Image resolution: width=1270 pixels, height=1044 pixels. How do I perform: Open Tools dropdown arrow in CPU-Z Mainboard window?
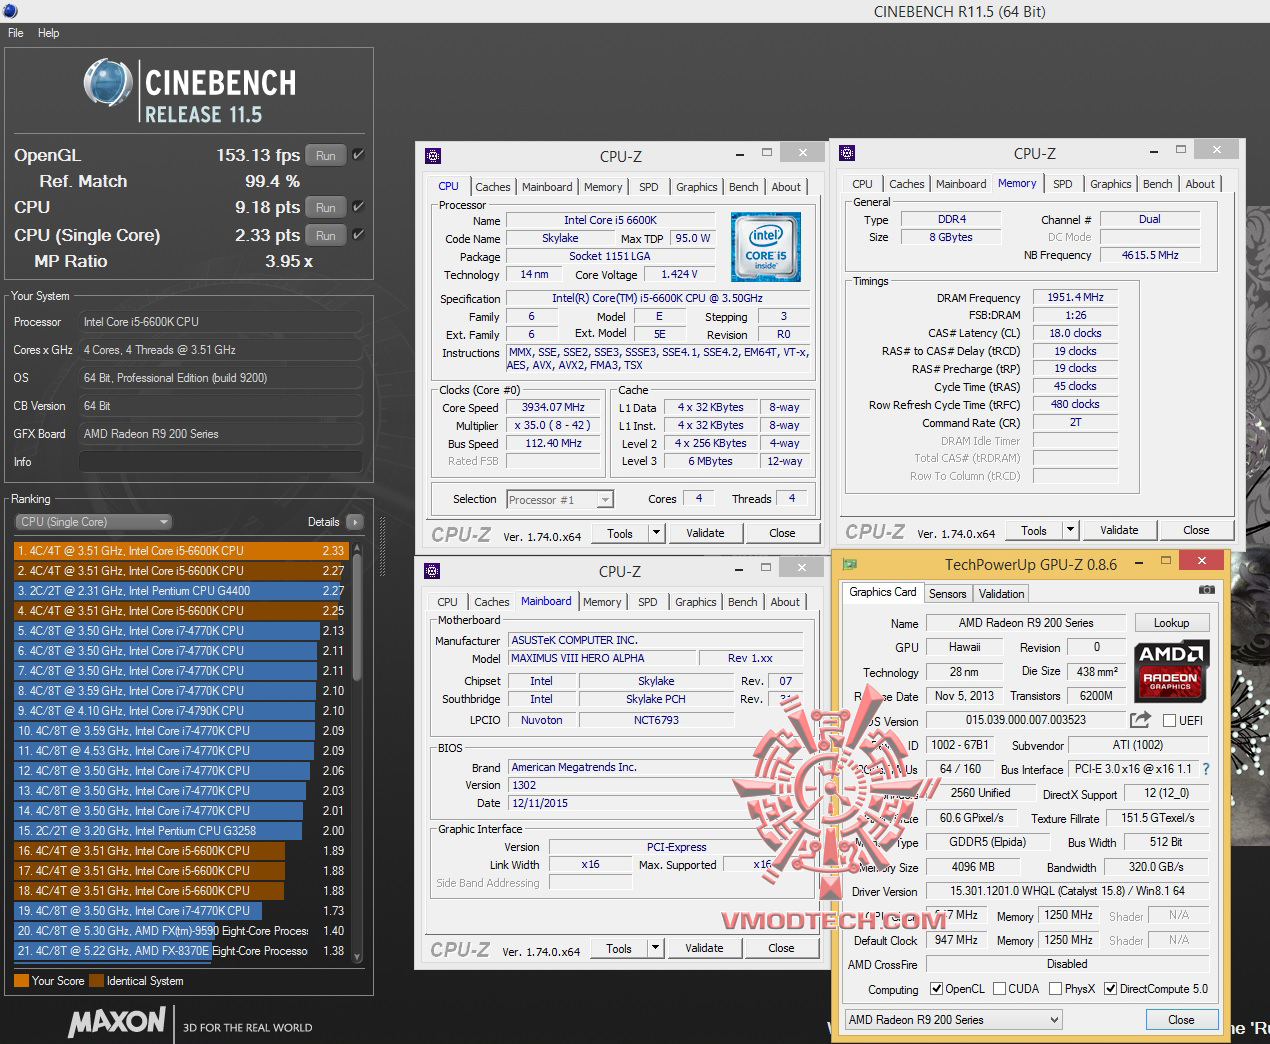click(x=655, y=948)
